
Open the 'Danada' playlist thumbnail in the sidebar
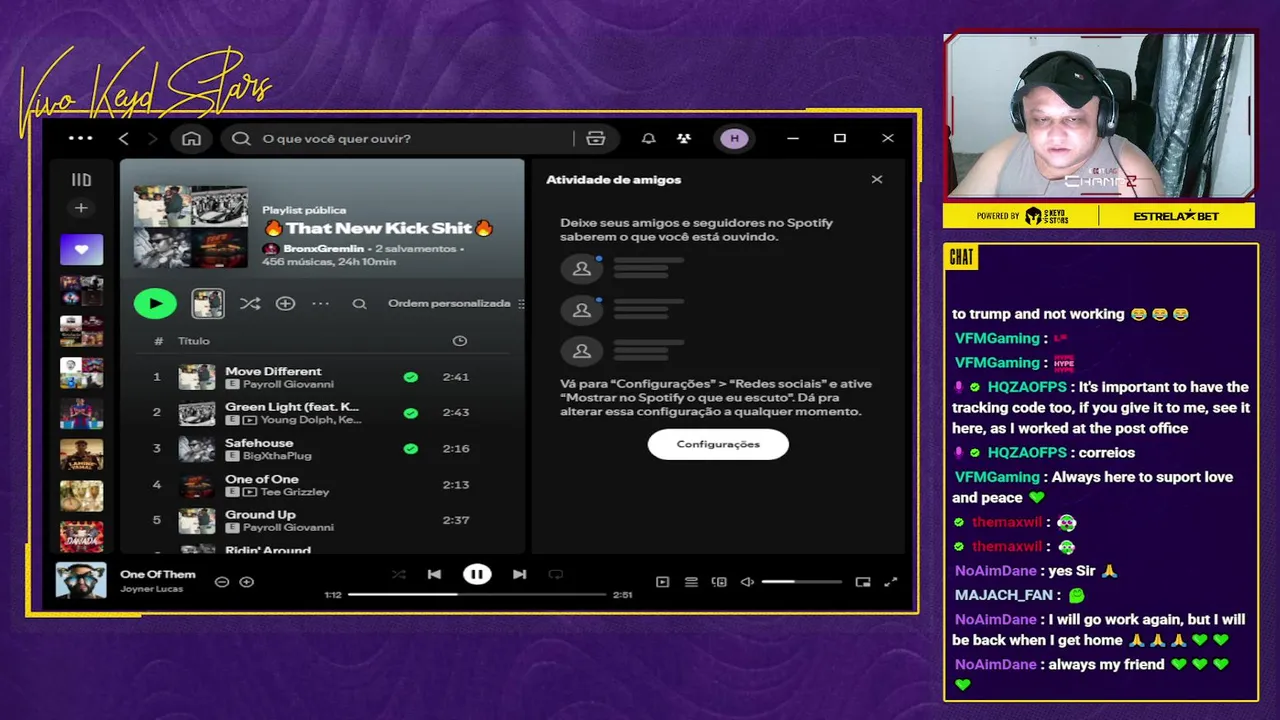point(81,537)
